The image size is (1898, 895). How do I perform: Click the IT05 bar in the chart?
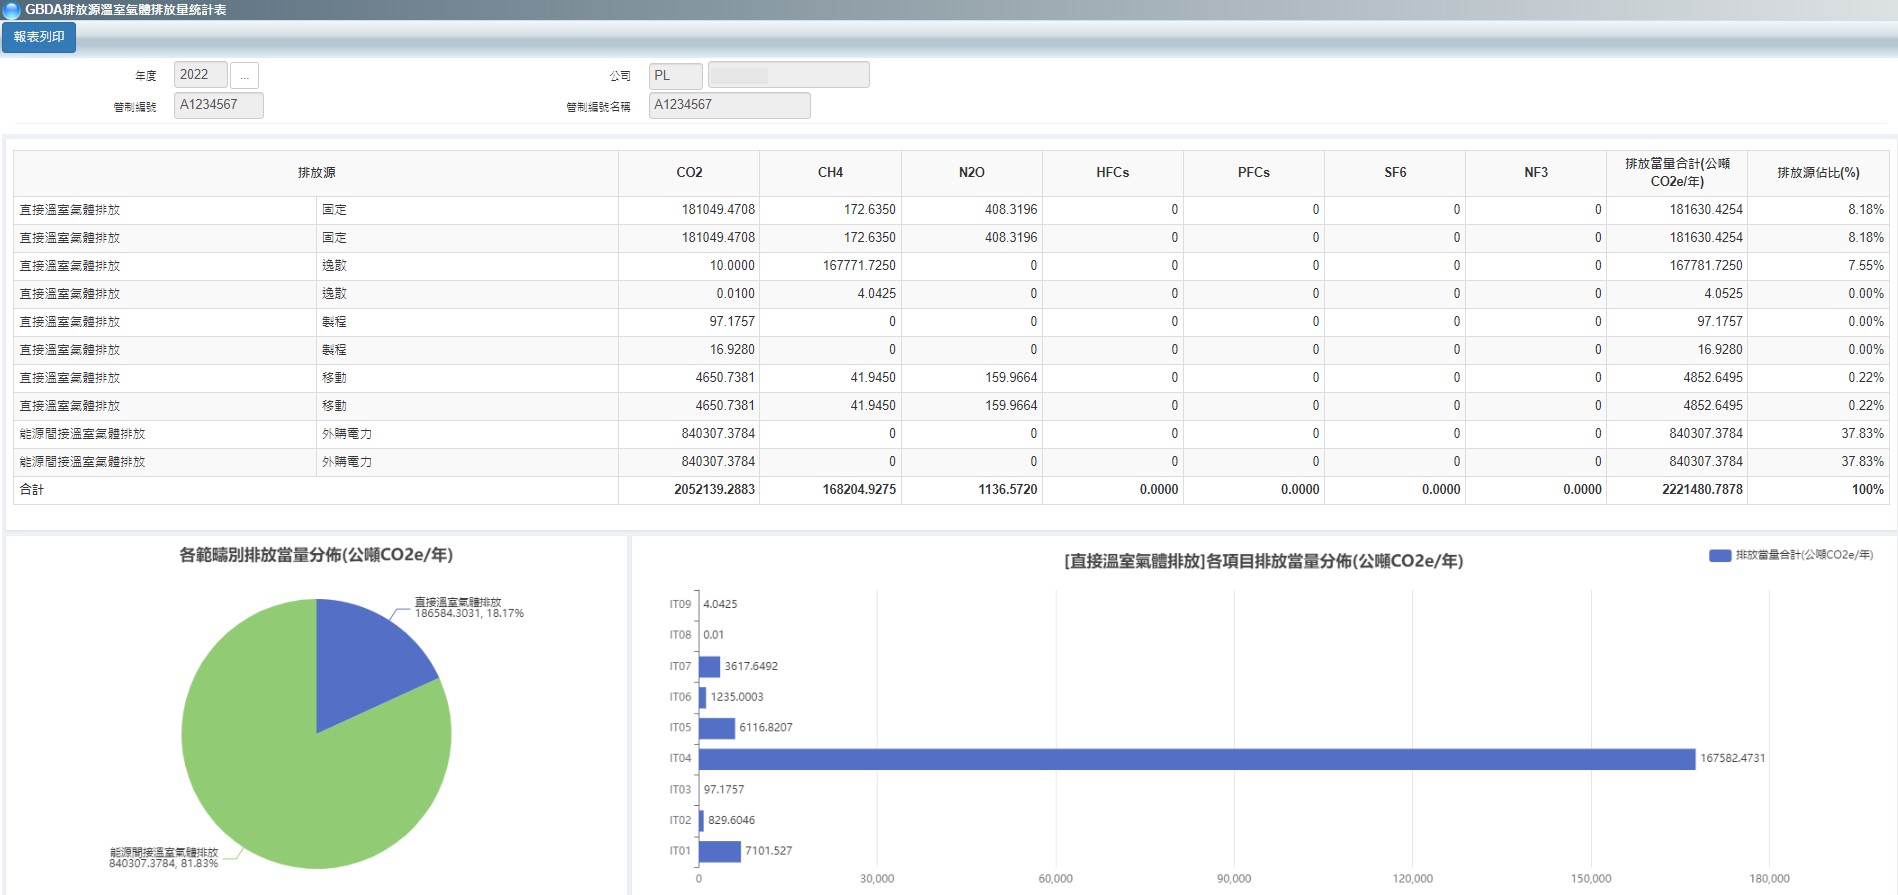click(717, 728)
